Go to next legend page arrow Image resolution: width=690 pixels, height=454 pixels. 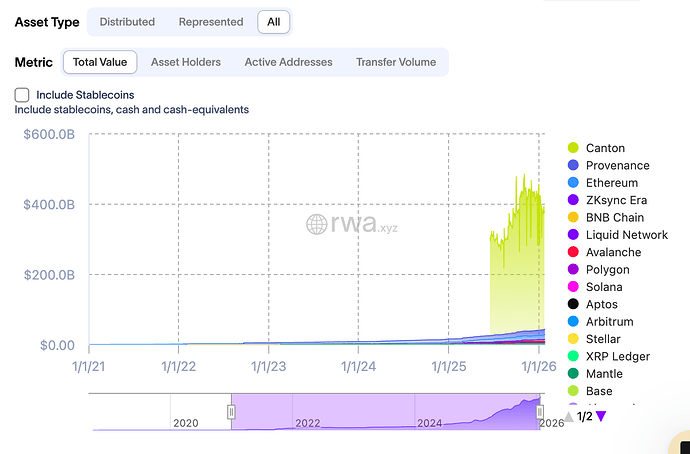pyautogui.click(x=600, y=416)
